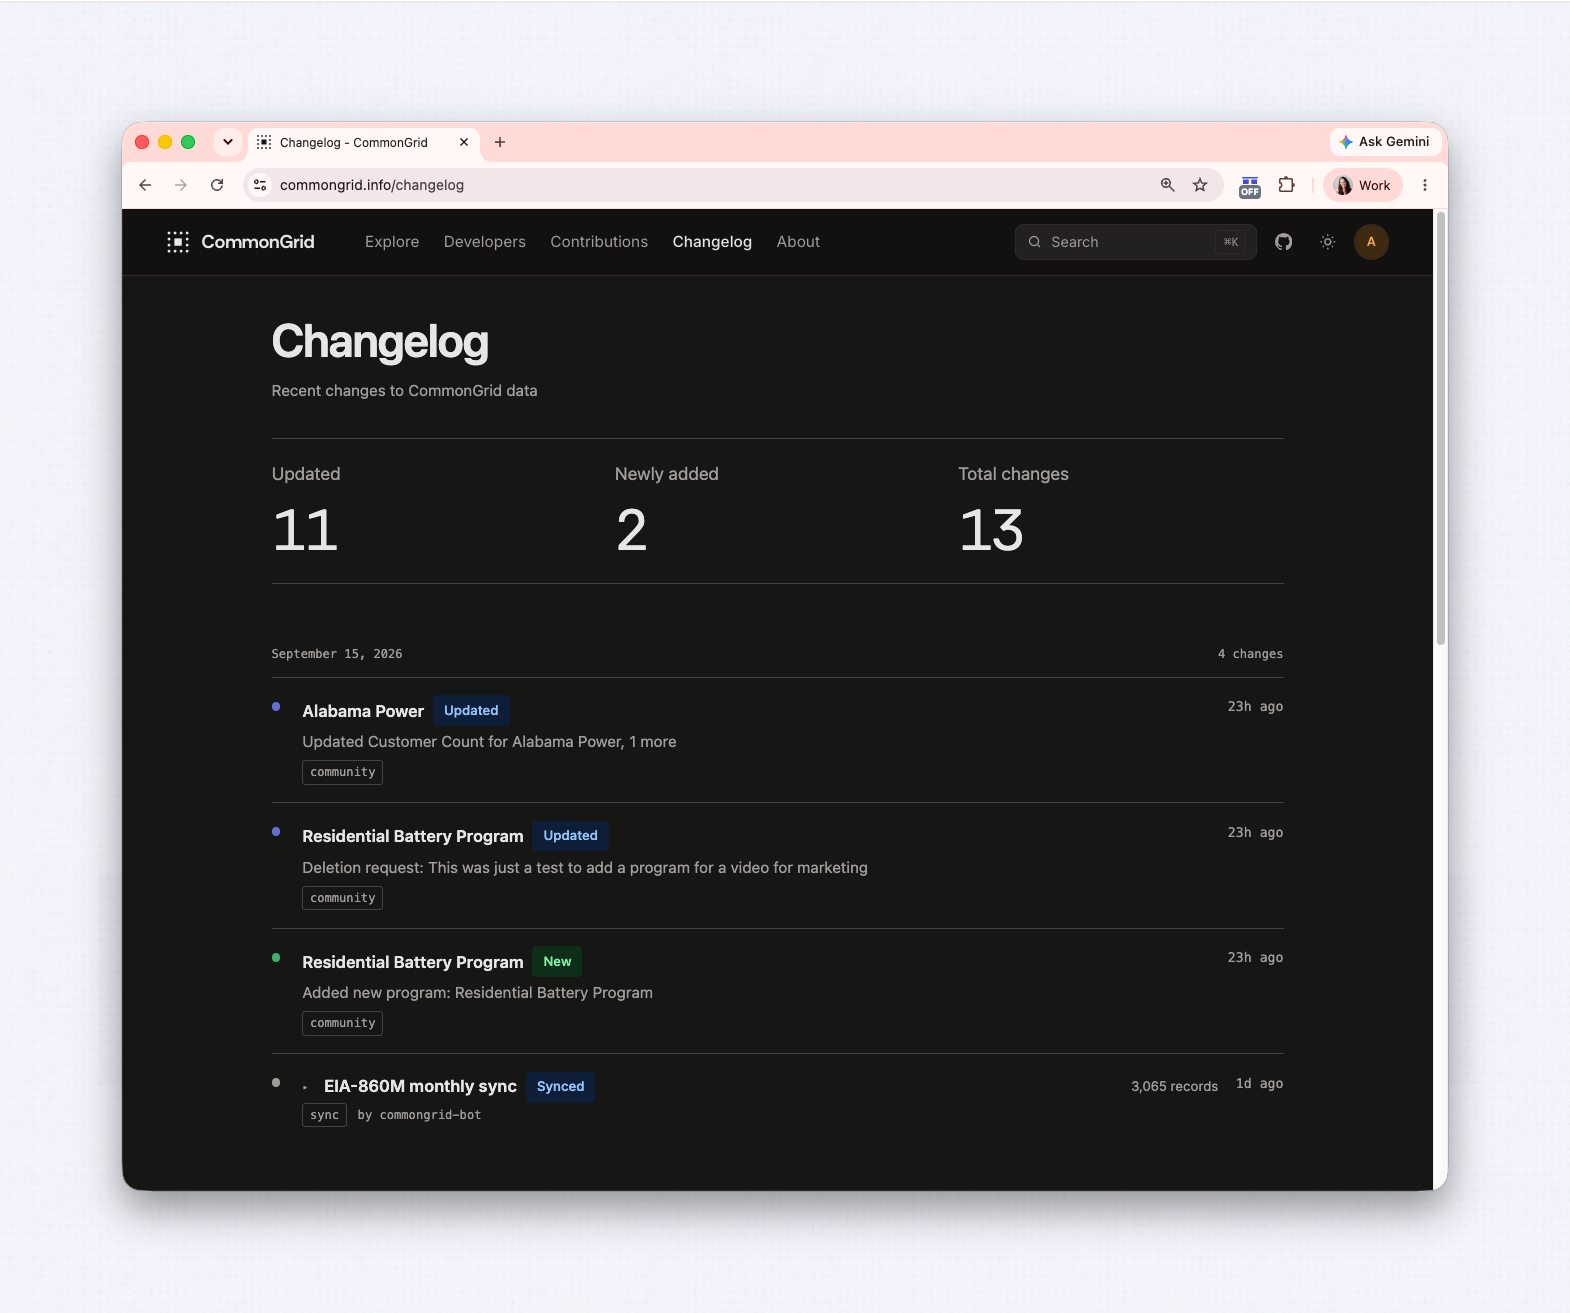Click the '4 changes' count
Viewport: 1570px width, 1313px height.
point(1250,654)
